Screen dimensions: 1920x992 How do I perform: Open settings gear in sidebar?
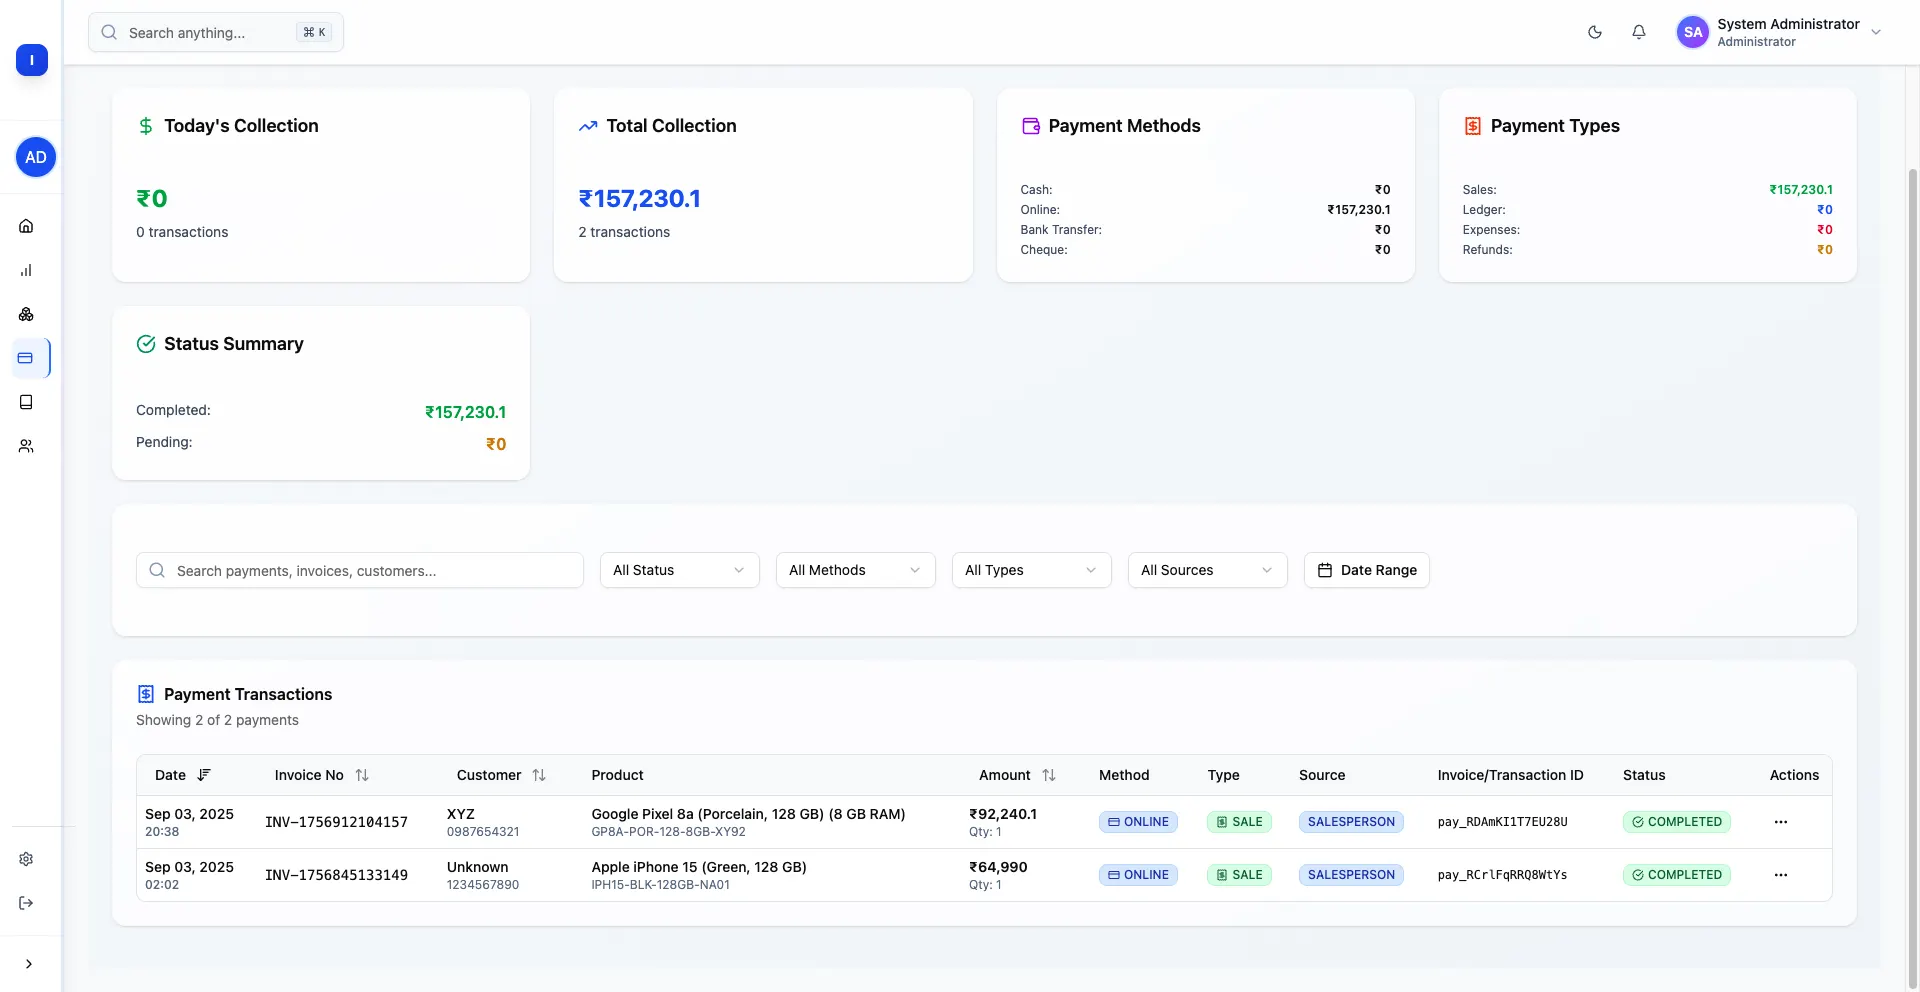26,859
